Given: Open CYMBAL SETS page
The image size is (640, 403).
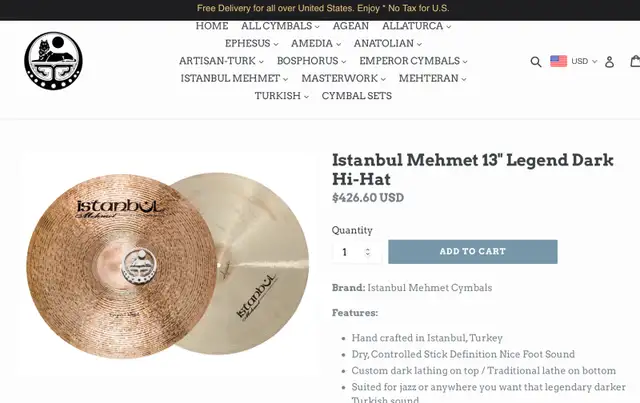Looking at the screenshot, I should [357, 96].
